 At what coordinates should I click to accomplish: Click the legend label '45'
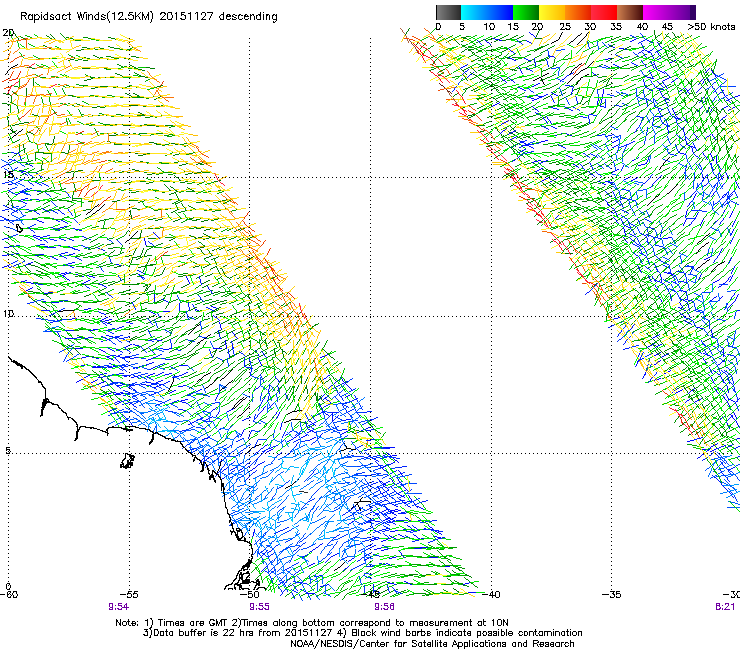coord(667,26)
